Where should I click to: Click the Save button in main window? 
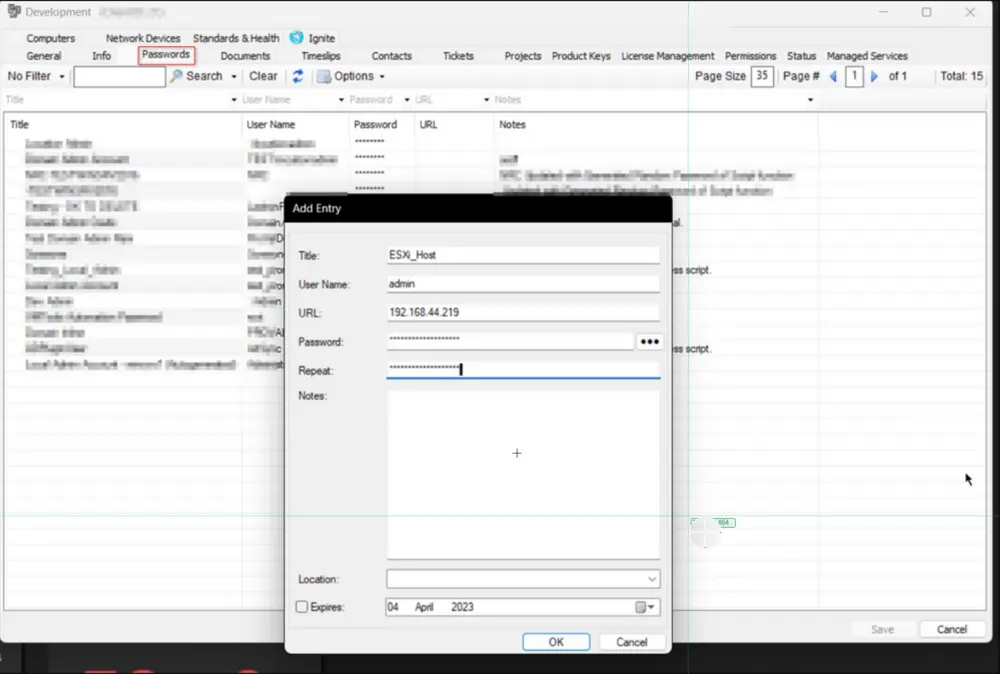[x=883, y=629]
